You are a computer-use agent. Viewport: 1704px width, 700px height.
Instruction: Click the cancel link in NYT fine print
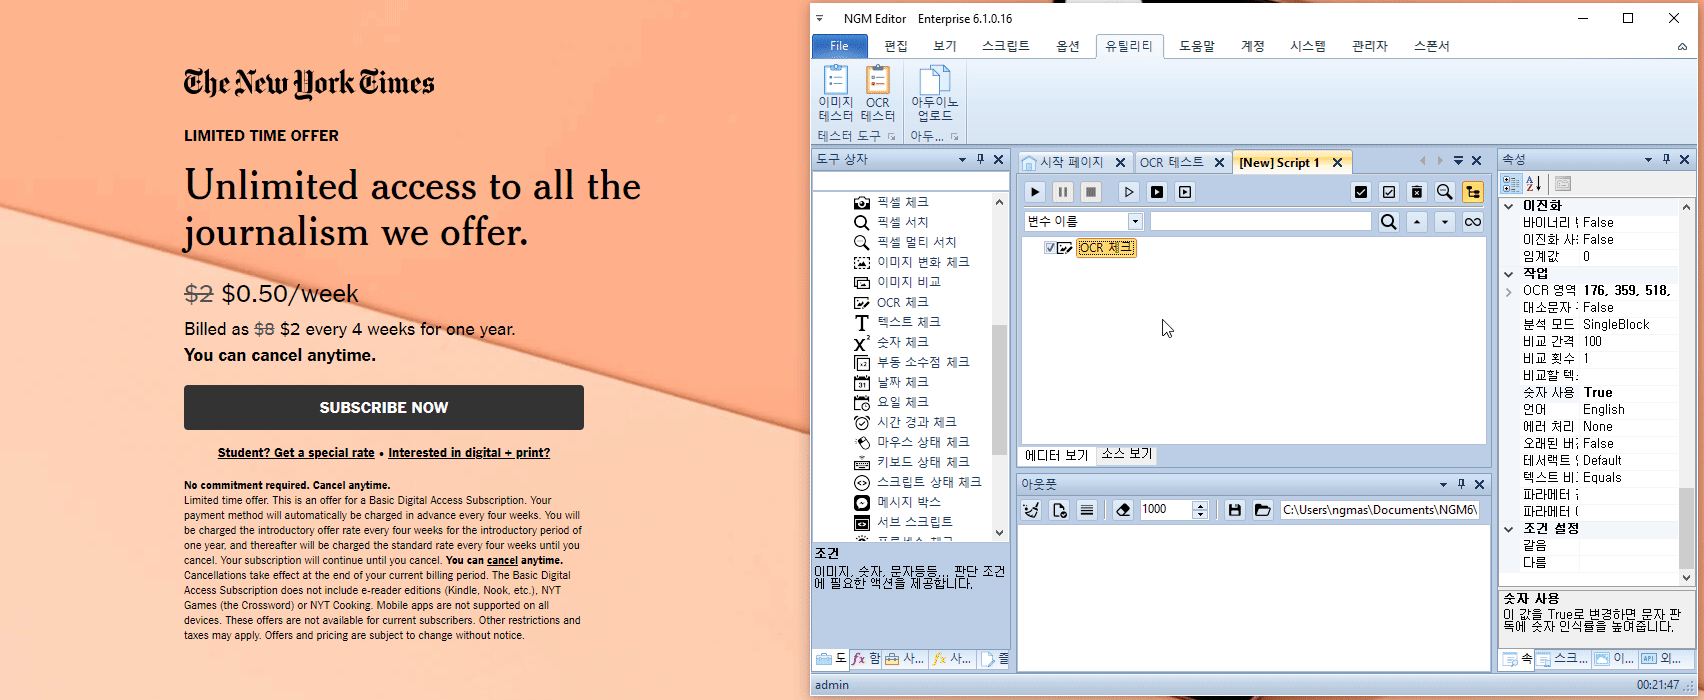502,561
